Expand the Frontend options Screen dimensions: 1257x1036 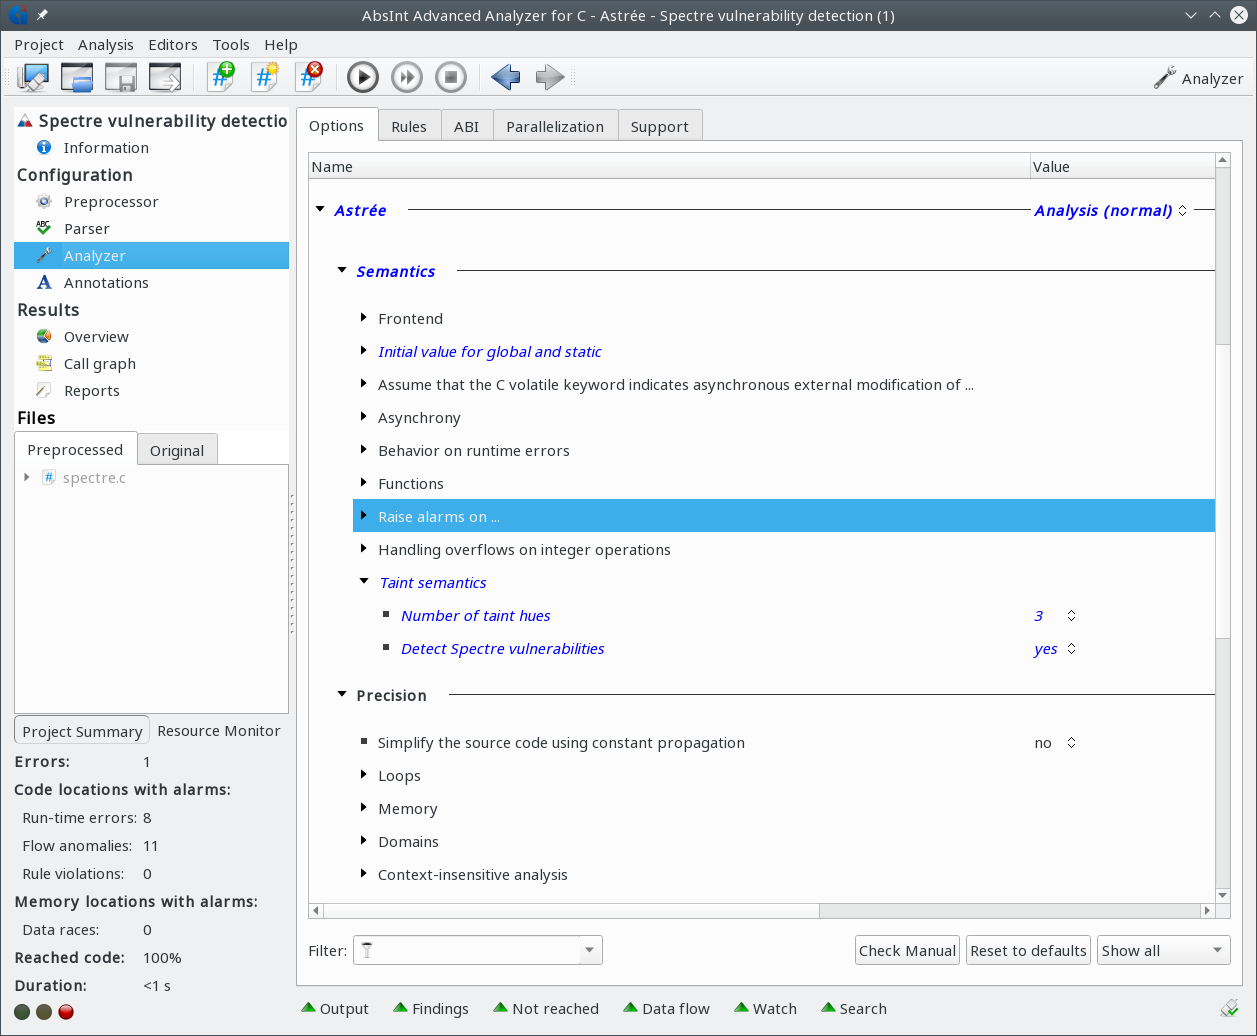364,318
